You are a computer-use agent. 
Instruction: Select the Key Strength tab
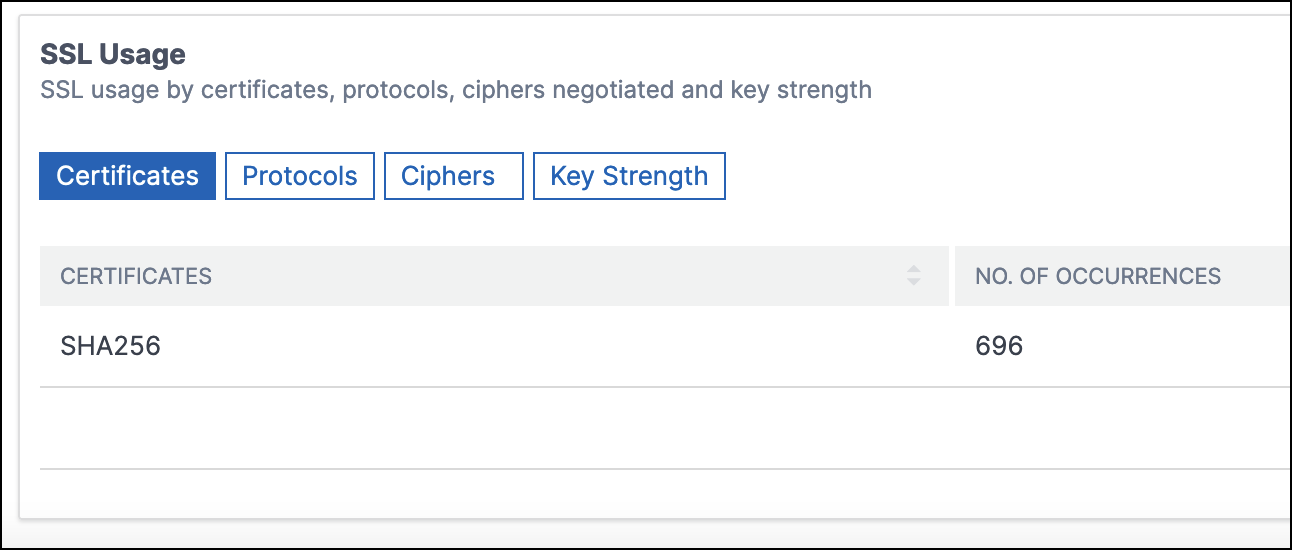pos(629,176)
